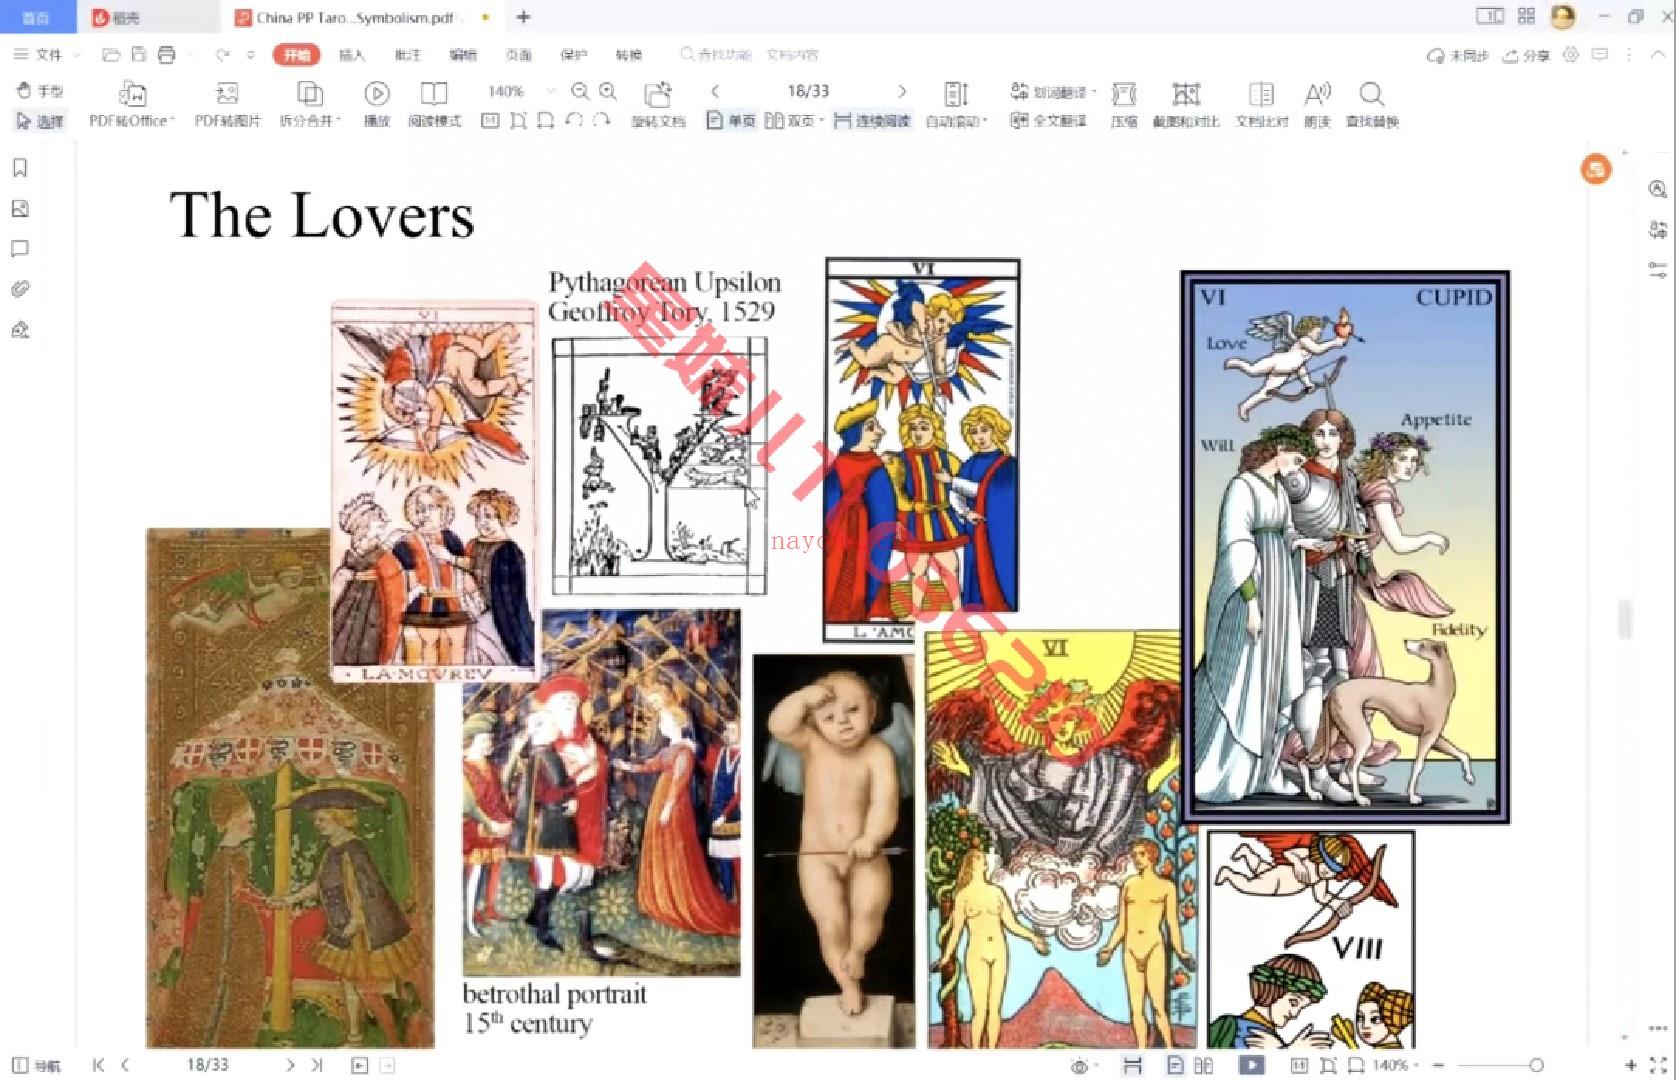Click the zoom slider handle in status bar
Screen dimensions: 1676x1080
[x=1536, y=1066]
